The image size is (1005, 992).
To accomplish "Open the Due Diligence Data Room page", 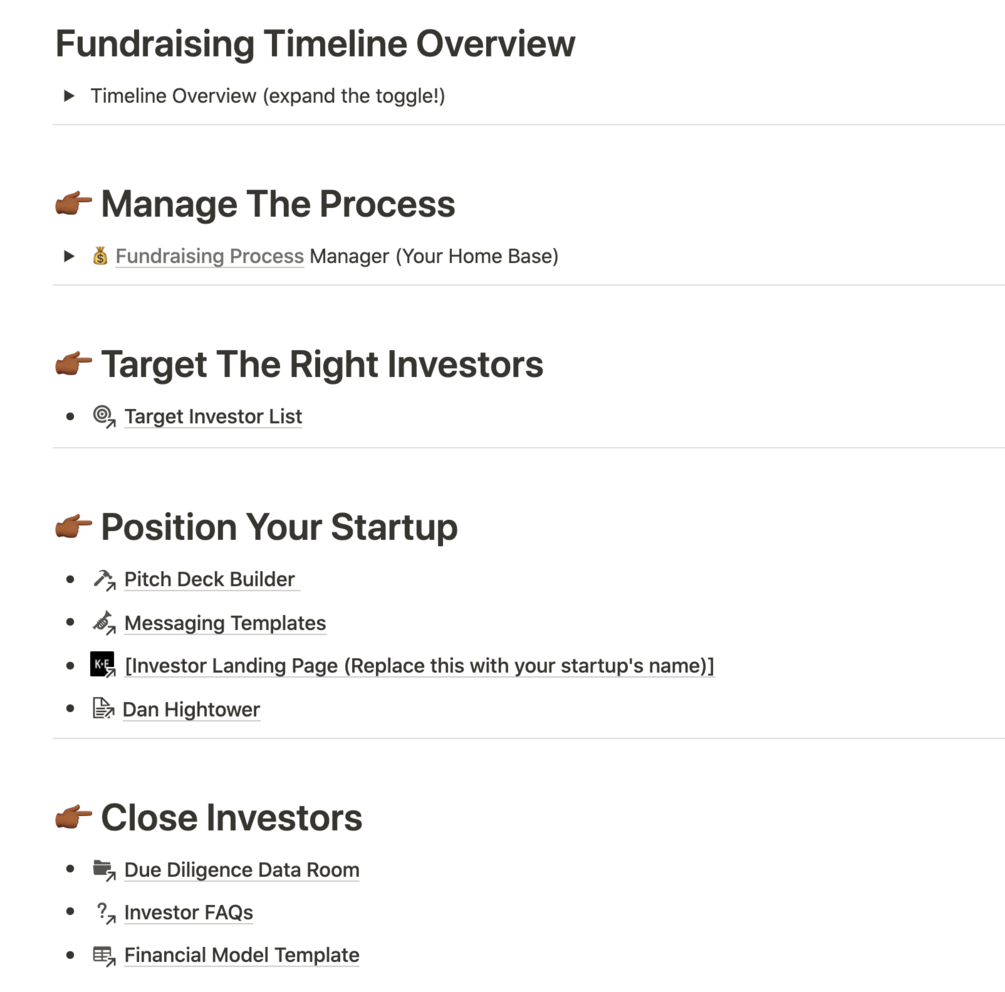I will (241, 870).
